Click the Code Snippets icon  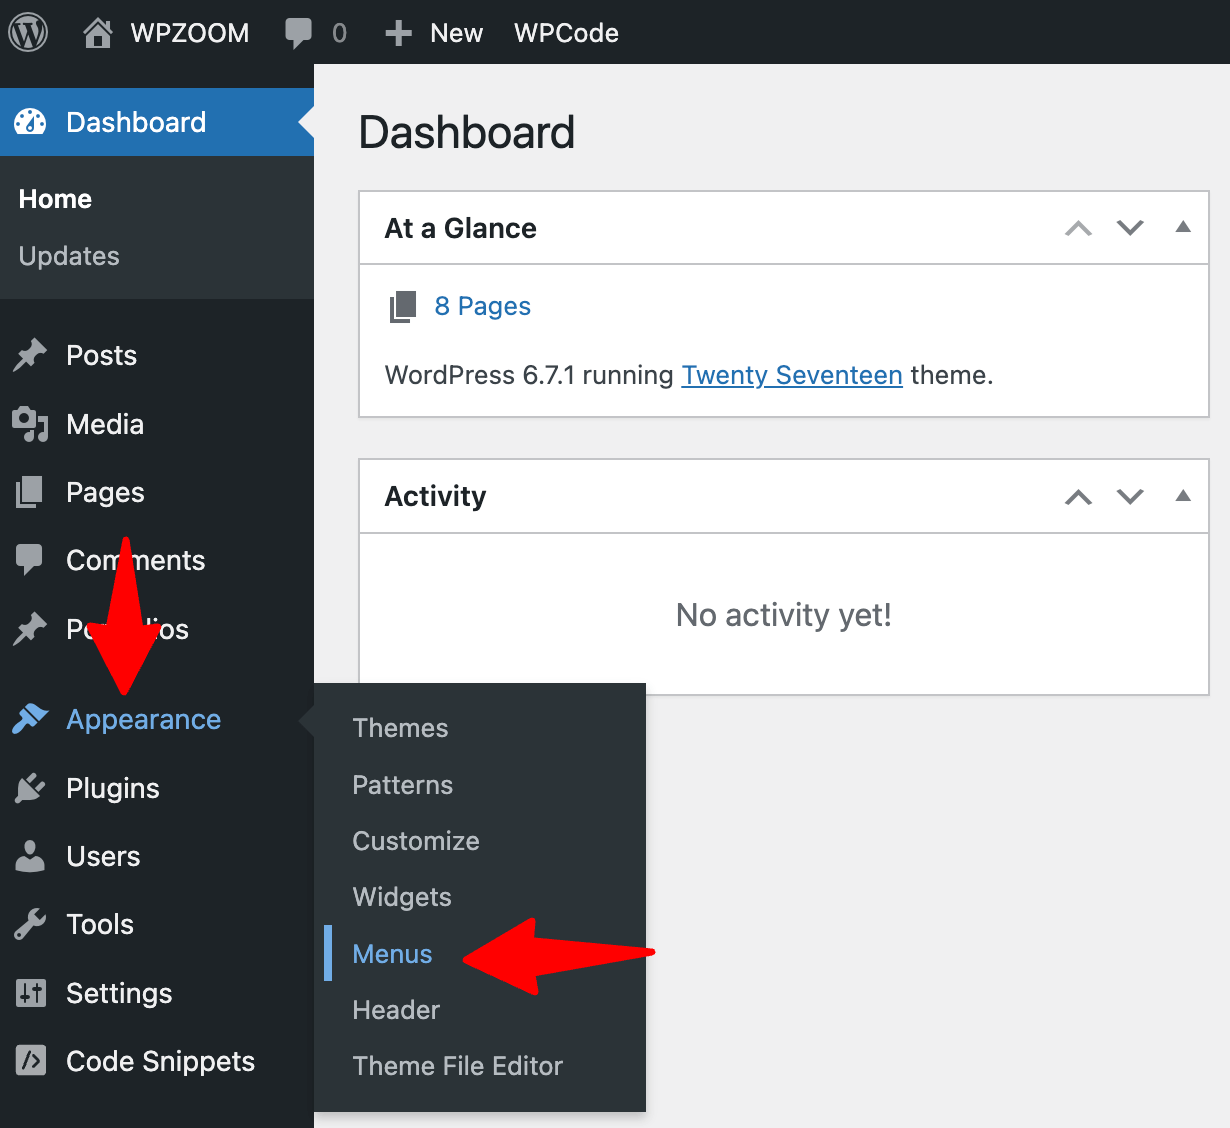coord(30,1061)
